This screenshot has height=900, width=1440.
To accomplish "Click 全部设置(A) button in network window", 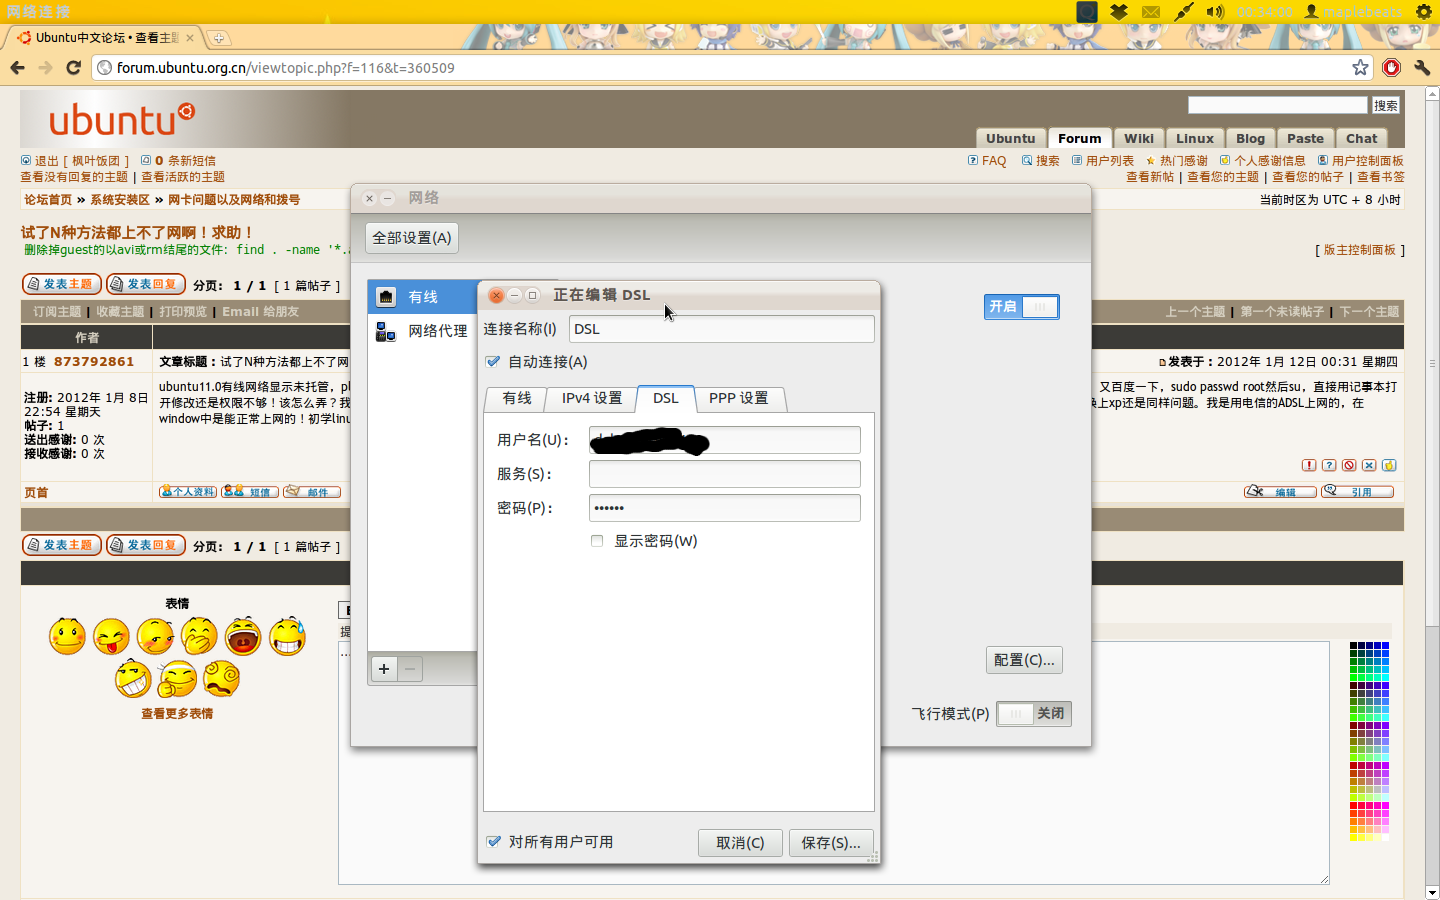I will tap(412, 238).
